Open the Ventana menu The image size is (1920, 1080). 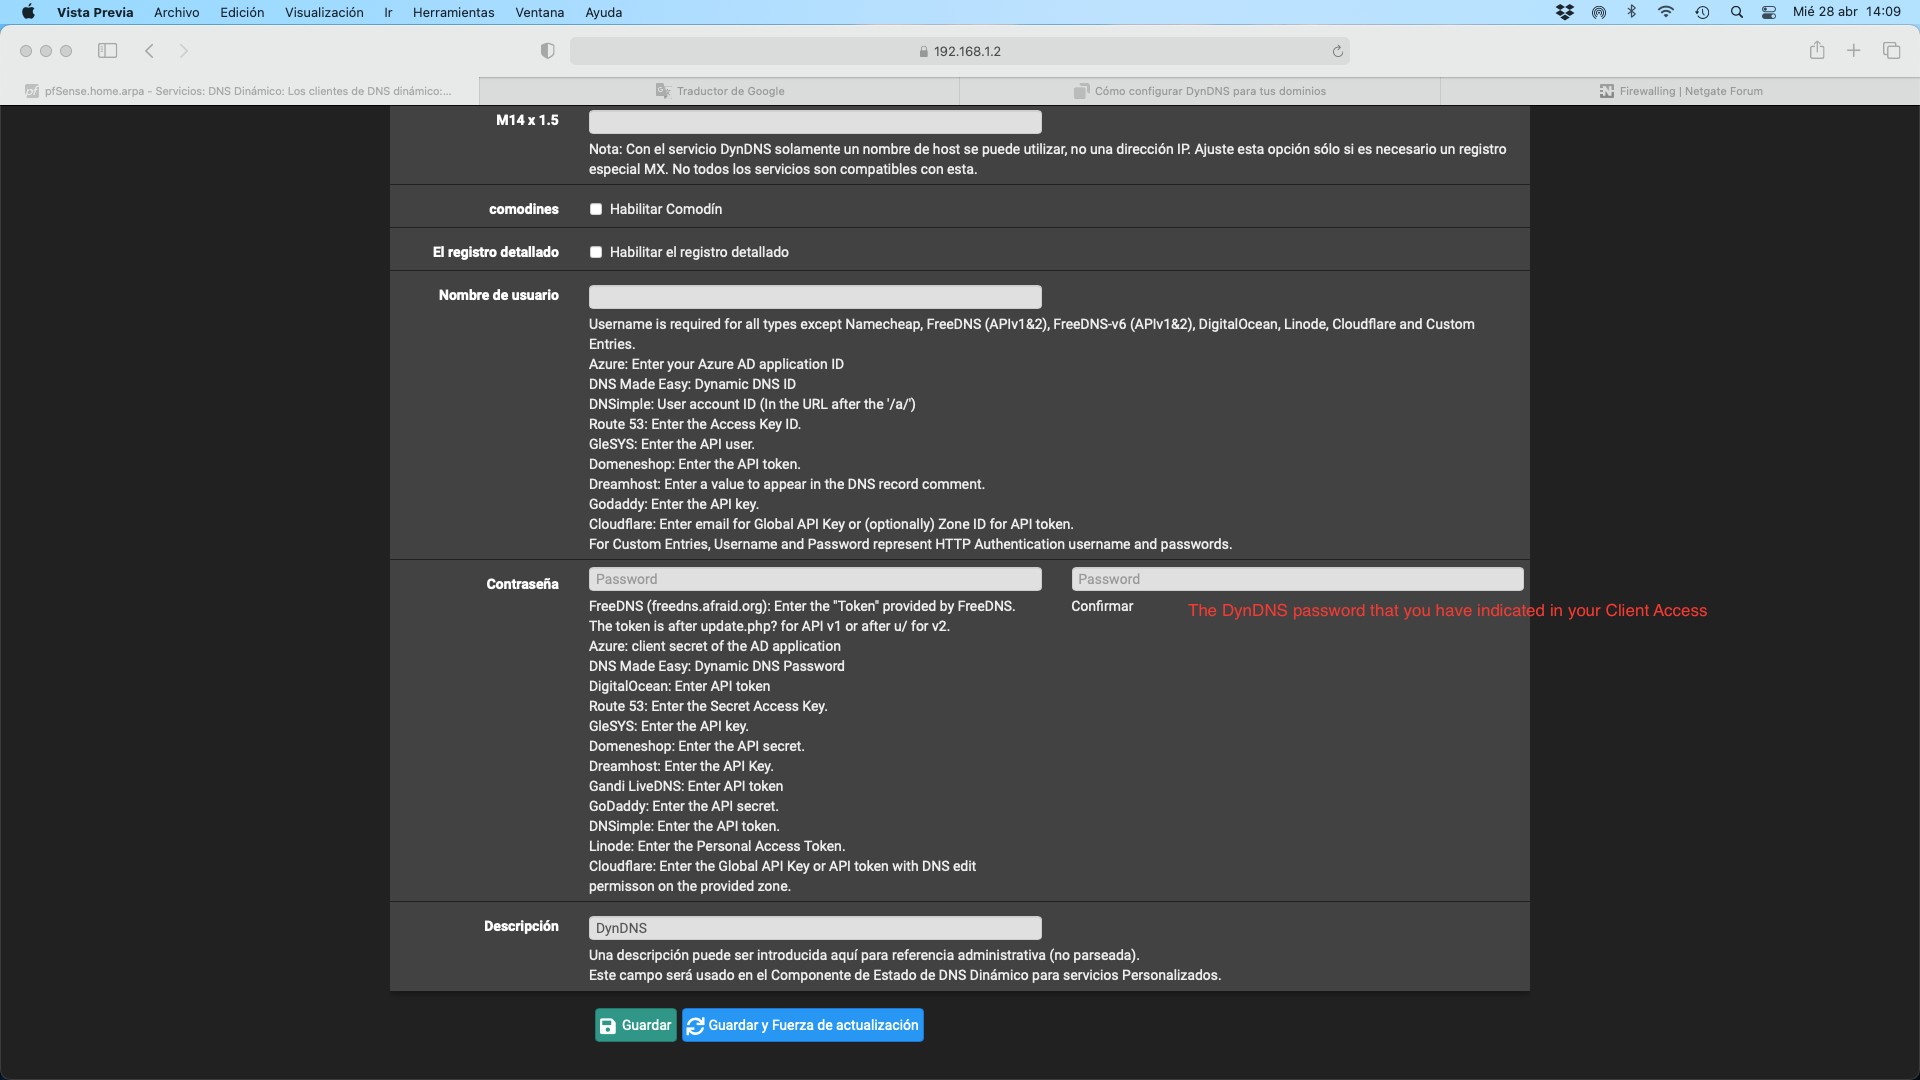pos(539,12)
